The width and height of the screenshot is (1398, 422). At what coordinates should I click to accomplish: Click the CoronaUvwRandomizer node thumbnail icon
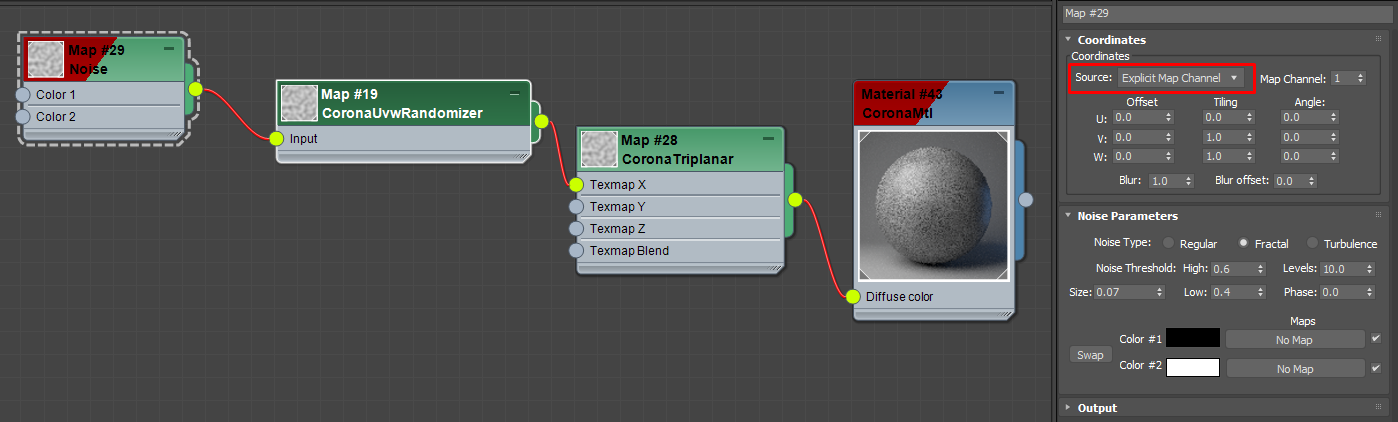pyautogui.click(x=299, y=103)
